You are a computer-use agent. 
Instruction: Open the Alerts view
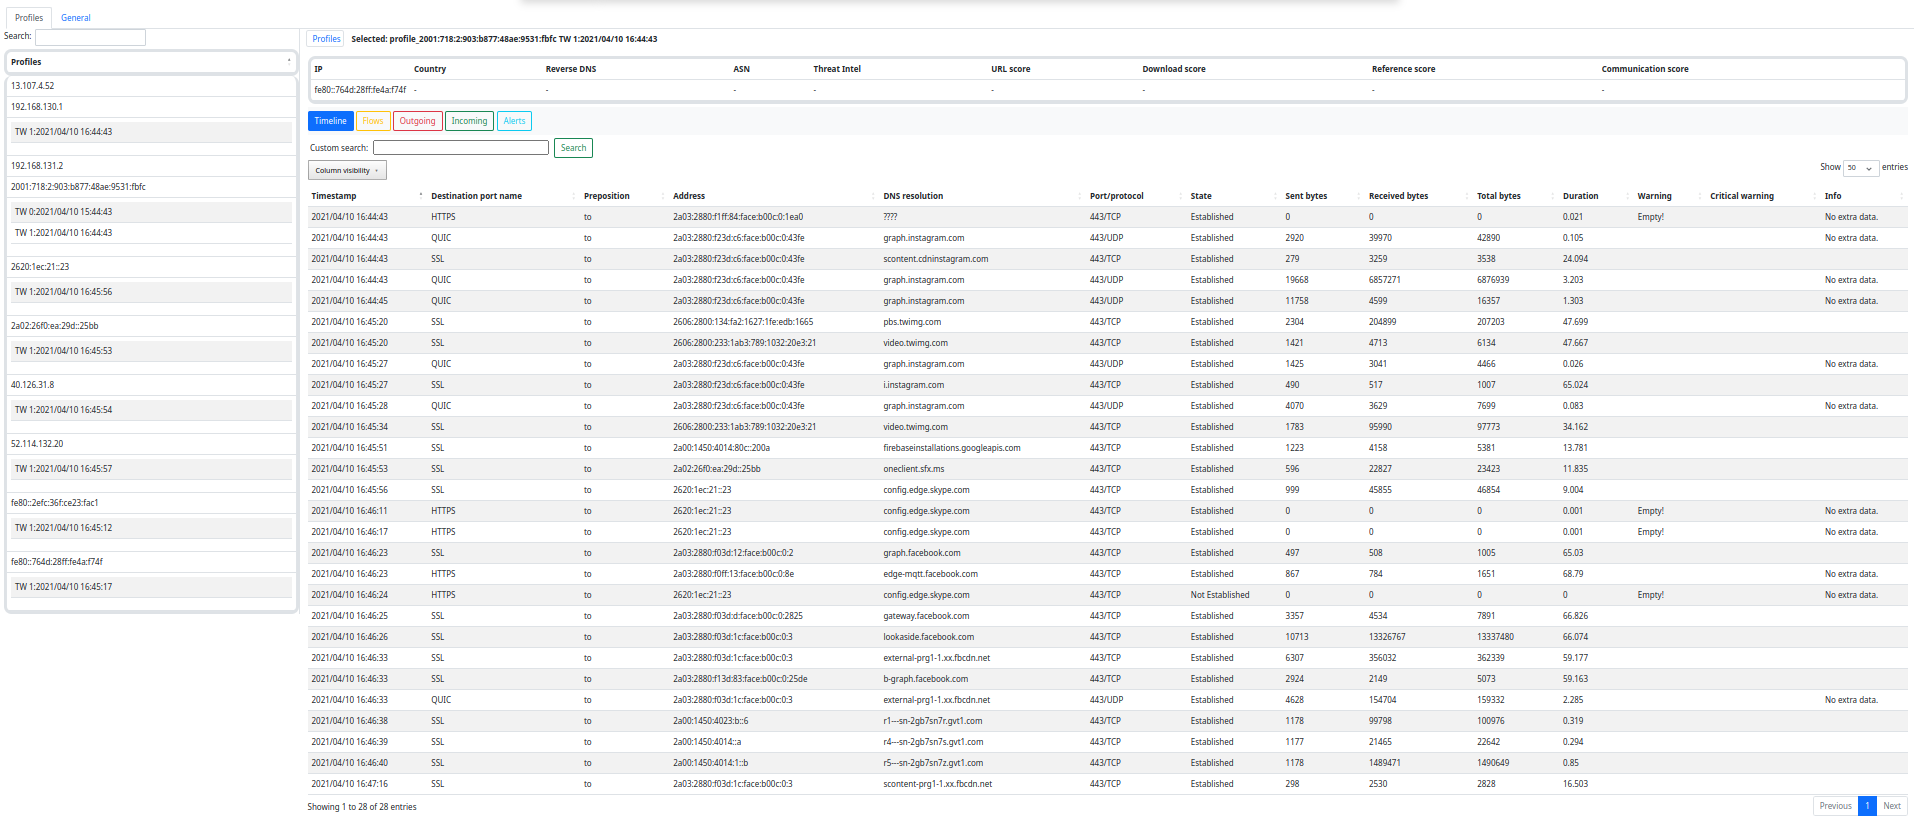[x=514, y=121]
